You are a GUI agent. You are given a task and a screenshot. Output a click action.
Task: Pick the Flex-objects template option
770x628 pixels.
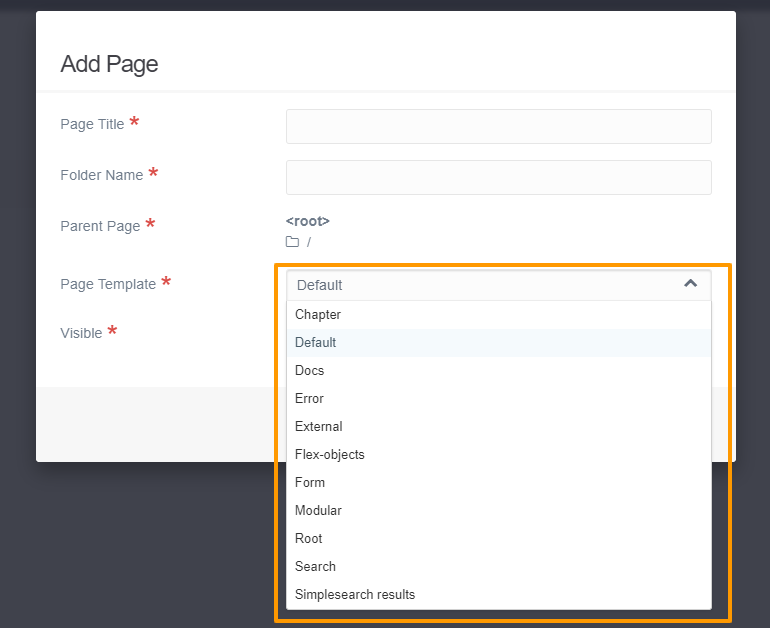498,455
